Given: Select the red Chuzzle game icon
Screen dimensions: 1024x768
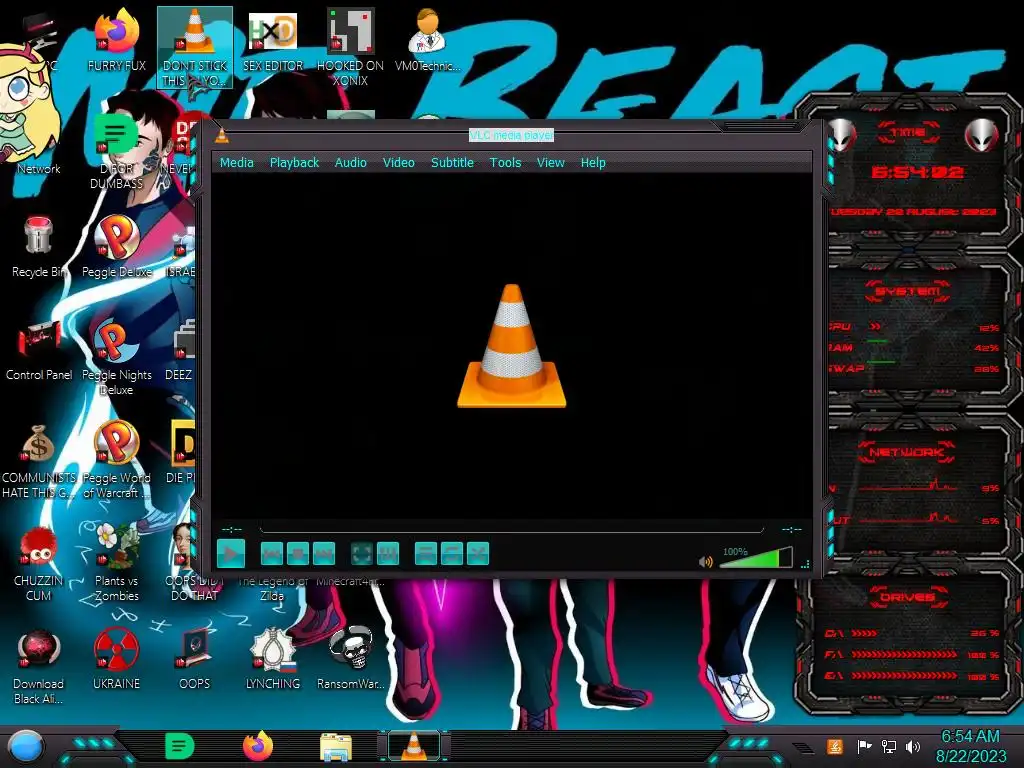Looking at the screenshot, I should (39, 563).
